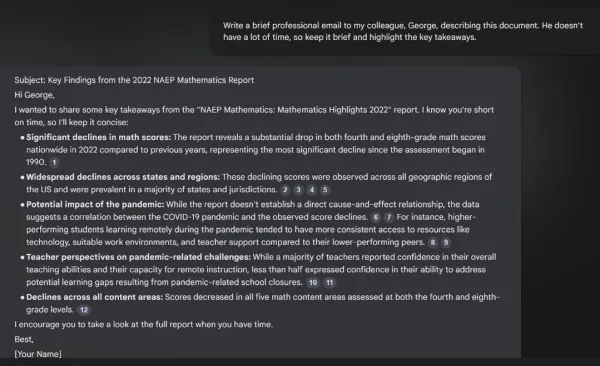Click citation badge number 3

click(298, 190)
